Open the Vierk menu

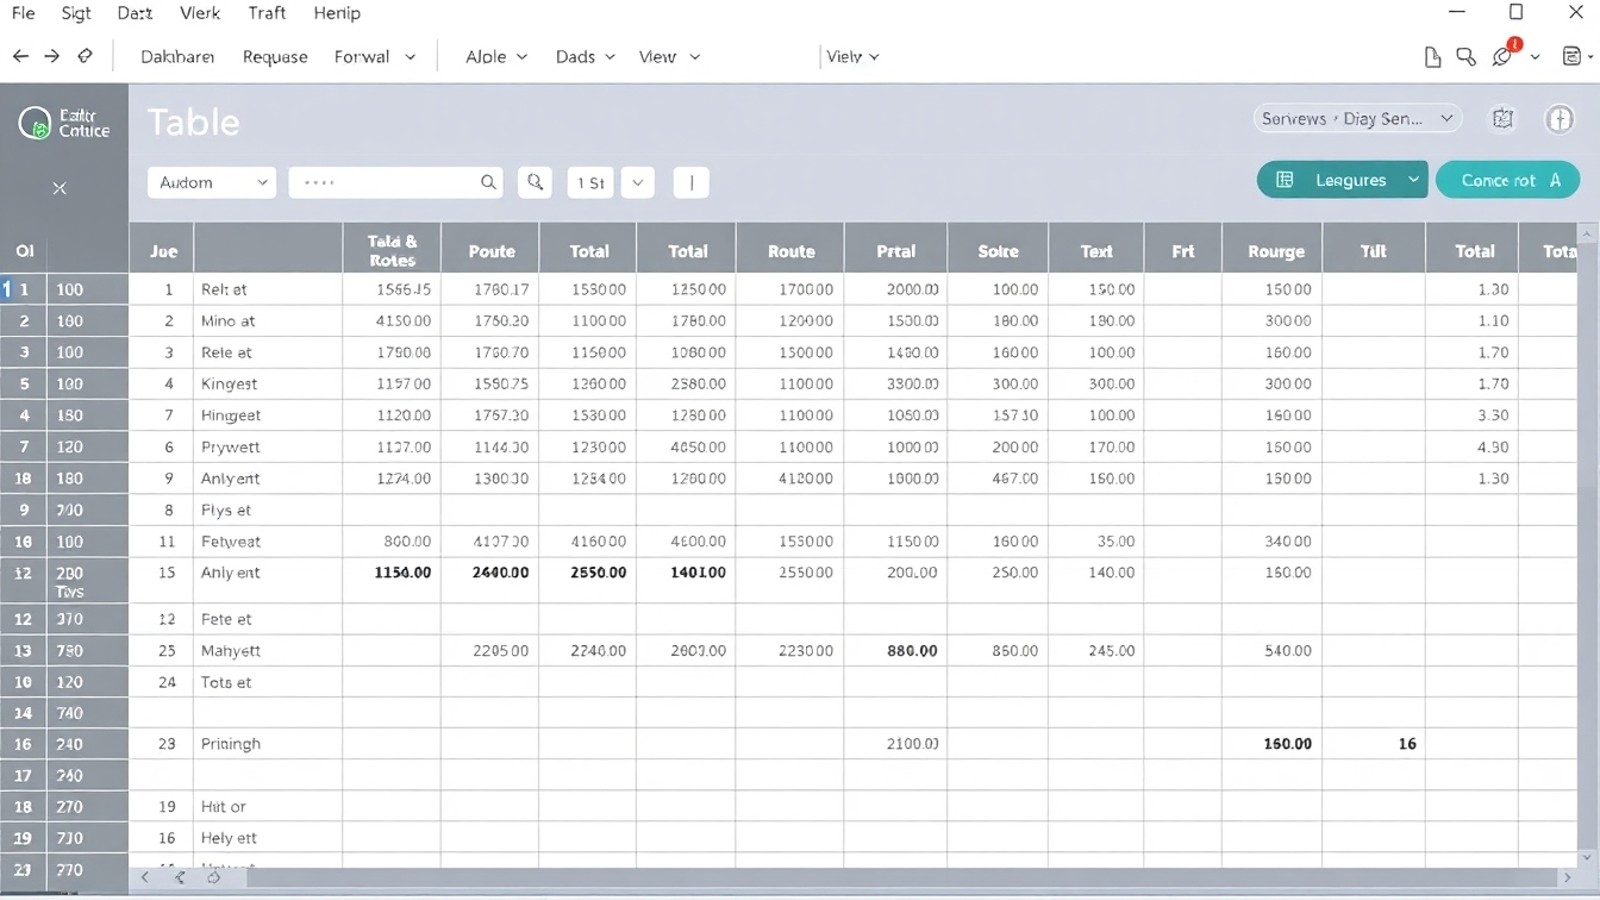(200, 13)
